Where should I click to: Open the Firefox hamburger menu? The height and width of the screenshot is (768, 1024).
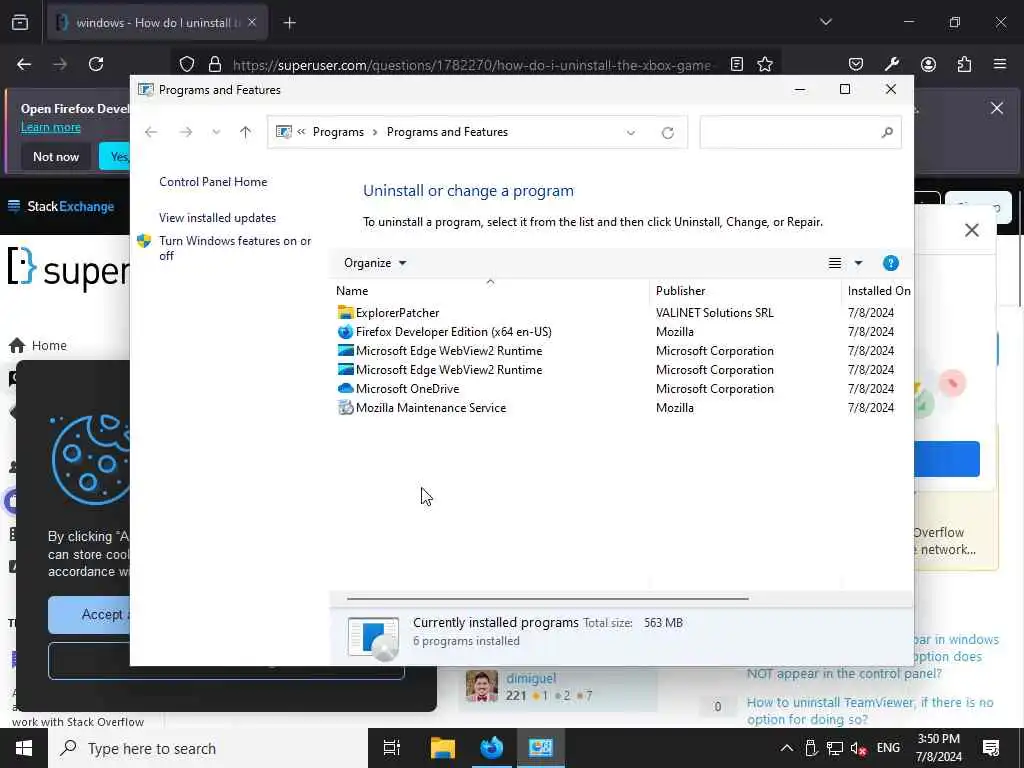(1000, 64)
